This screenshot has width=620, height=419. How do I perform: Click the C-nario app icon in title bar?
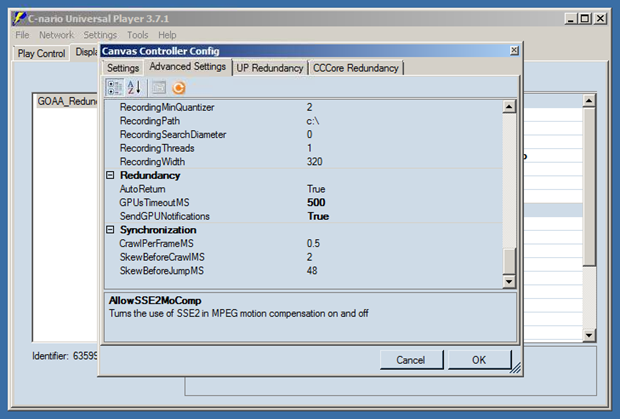coord(19,19)
